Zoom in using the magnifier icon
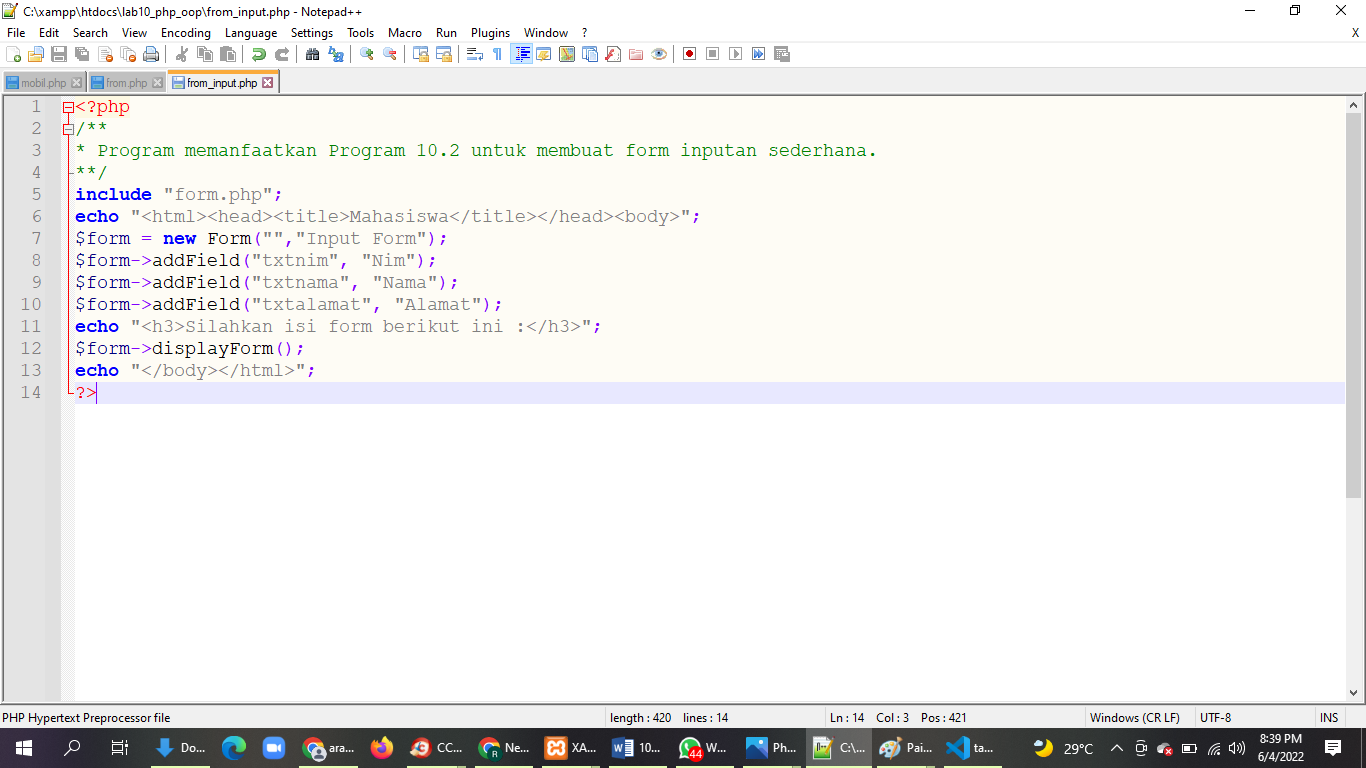Viewport: 1366px width, 768px height. [x=365, y=54]
